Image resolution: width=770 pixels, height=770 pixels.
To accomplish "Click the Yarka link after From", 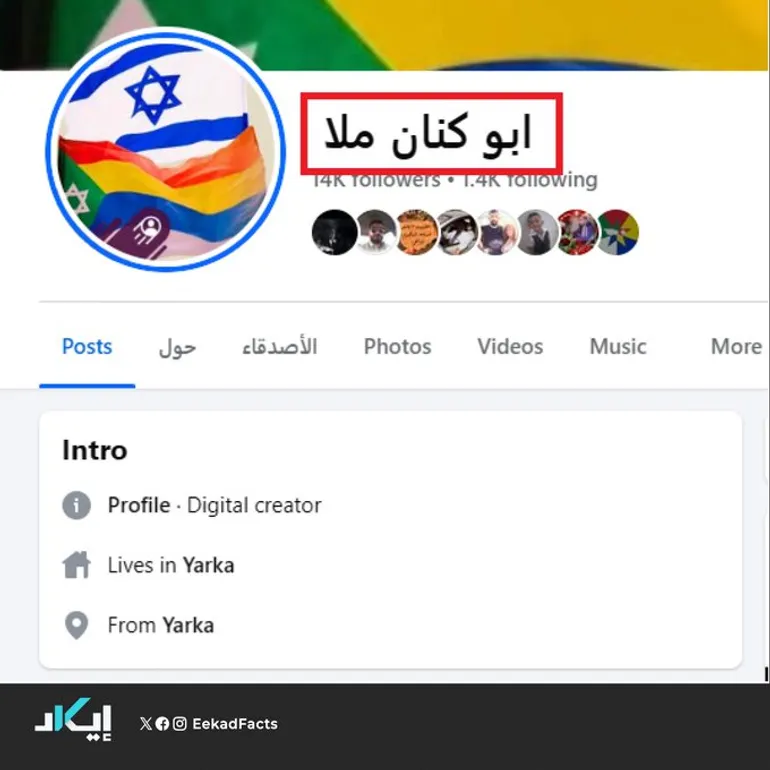I will (188, 625).
